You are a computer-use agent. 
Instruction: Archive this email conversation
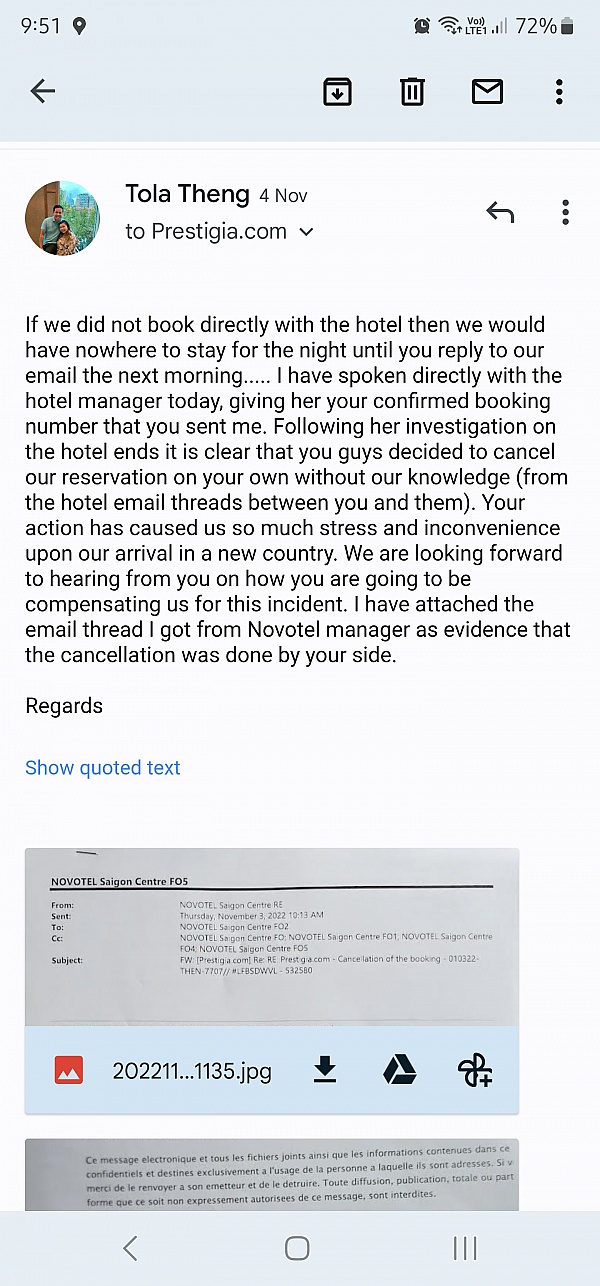(x=337, y=92)
